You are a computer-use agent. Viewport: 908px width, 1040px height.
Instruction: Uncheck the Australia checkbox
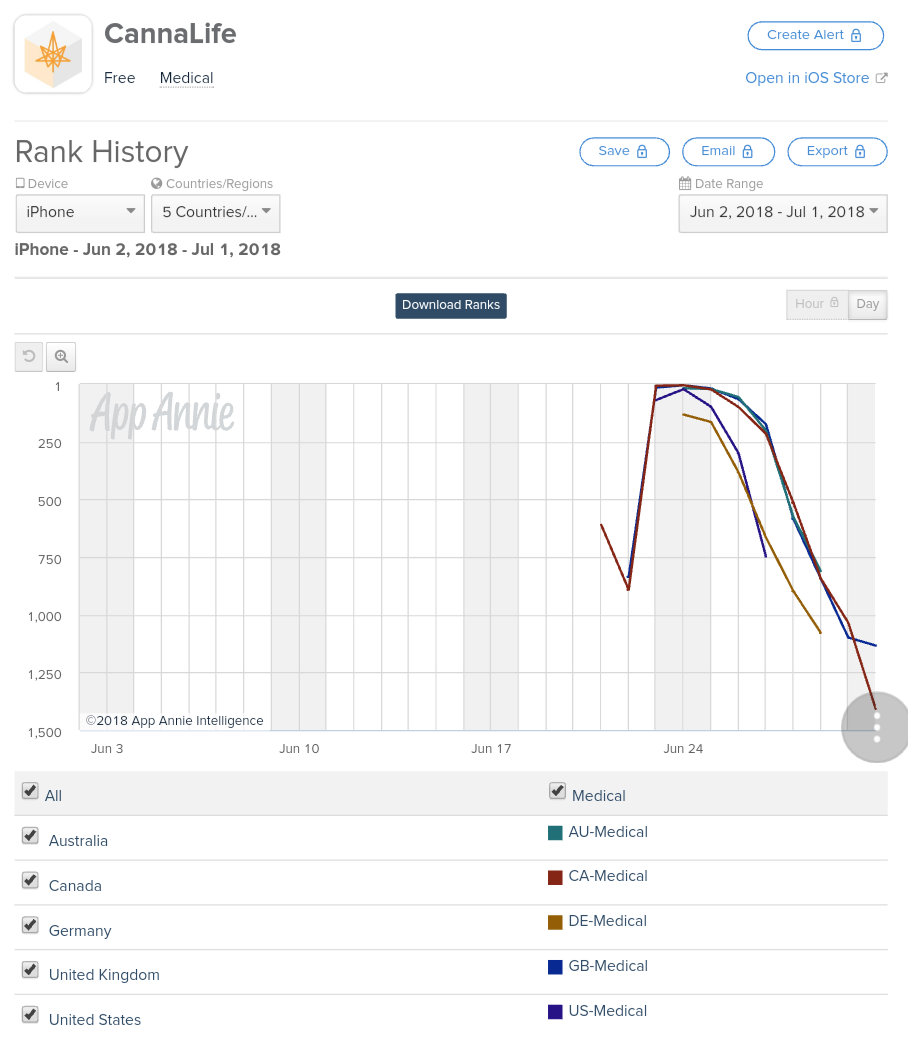[x=30, y=836]
